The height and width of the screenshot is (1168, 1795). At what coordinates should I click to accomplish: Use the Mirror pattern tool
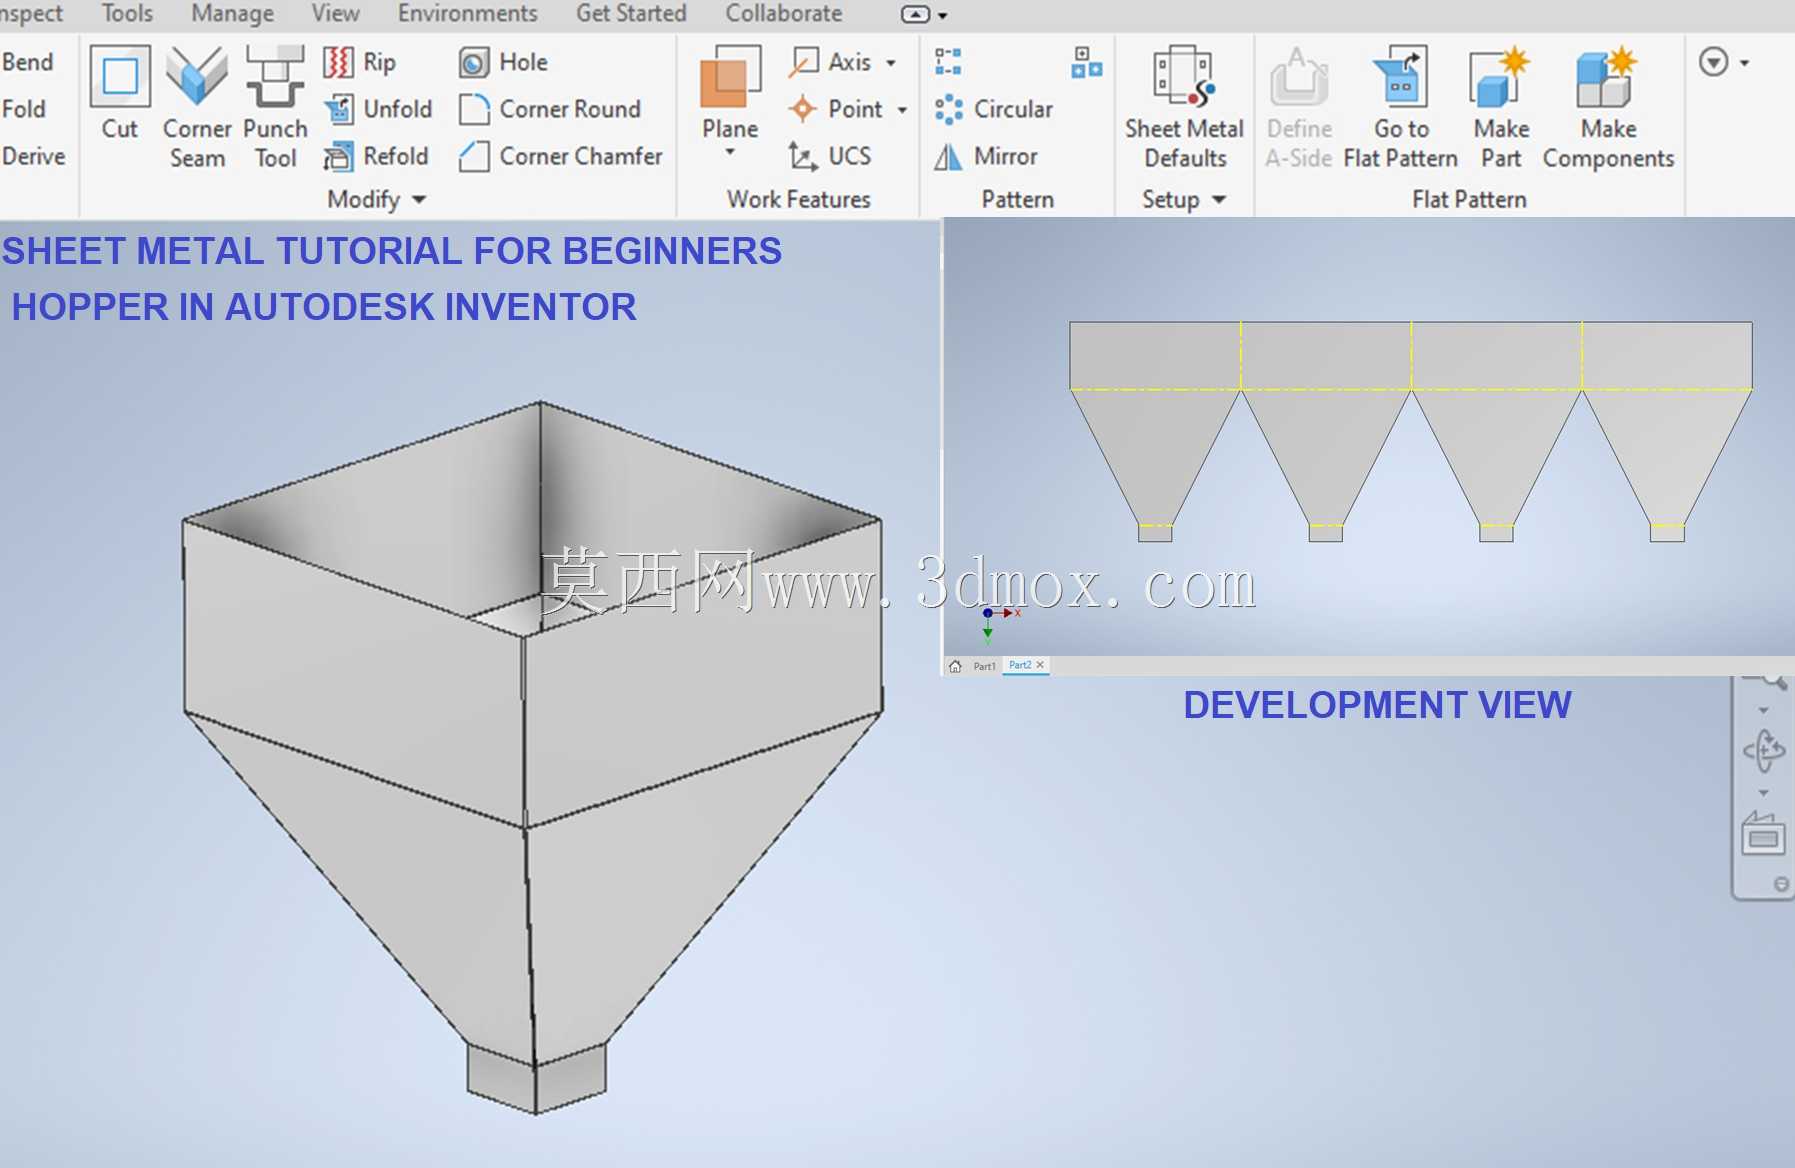[986, 156]
